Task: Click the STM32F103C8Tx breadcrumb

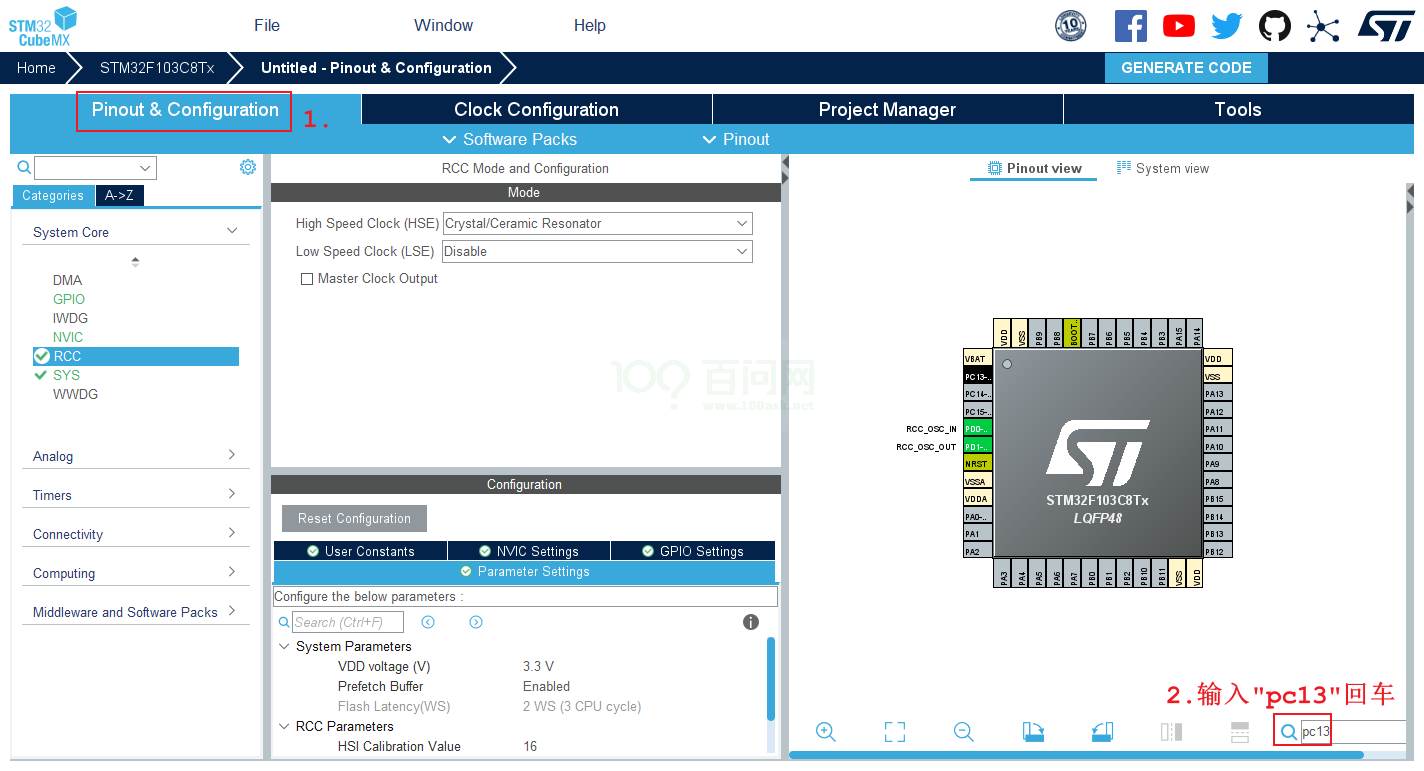Action: click(157, 68)
